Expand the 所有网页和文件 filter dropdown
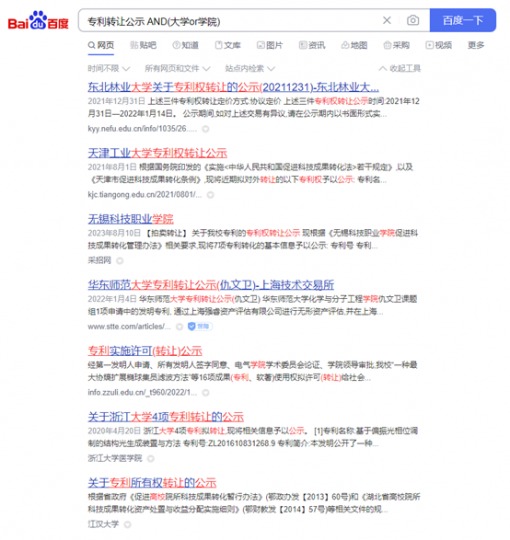Viewport: 510px width, 540px height. pyautogui.click(x=177, y=69)
